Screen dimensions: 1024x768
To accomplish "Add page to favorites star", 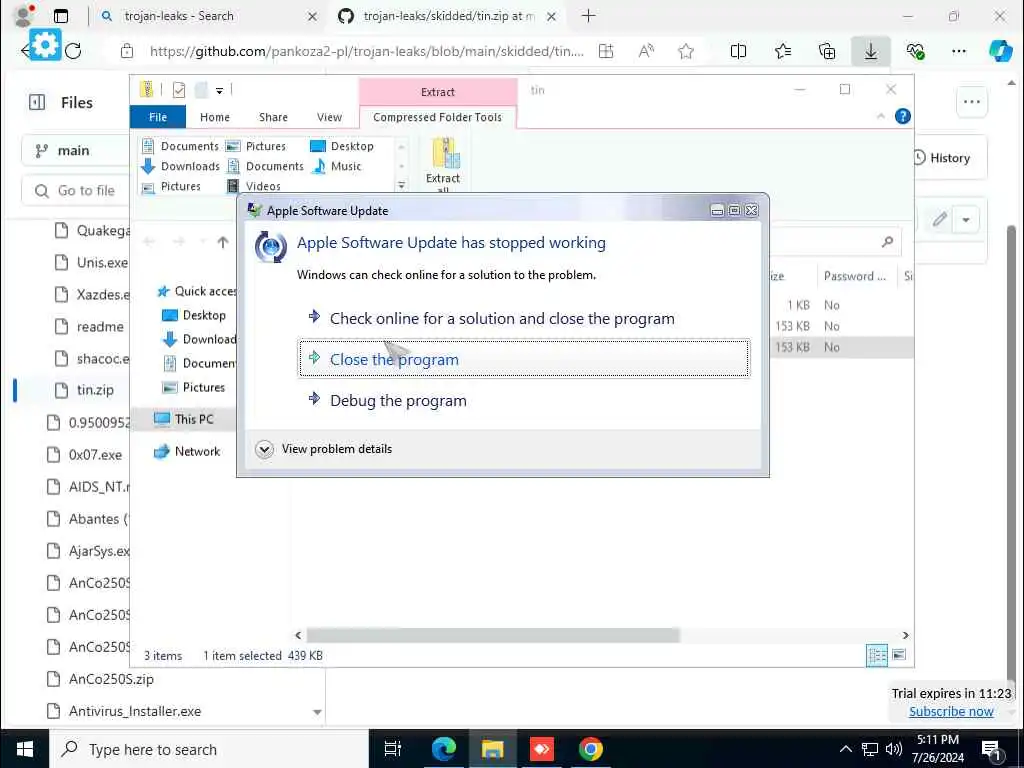I will 686,51.
